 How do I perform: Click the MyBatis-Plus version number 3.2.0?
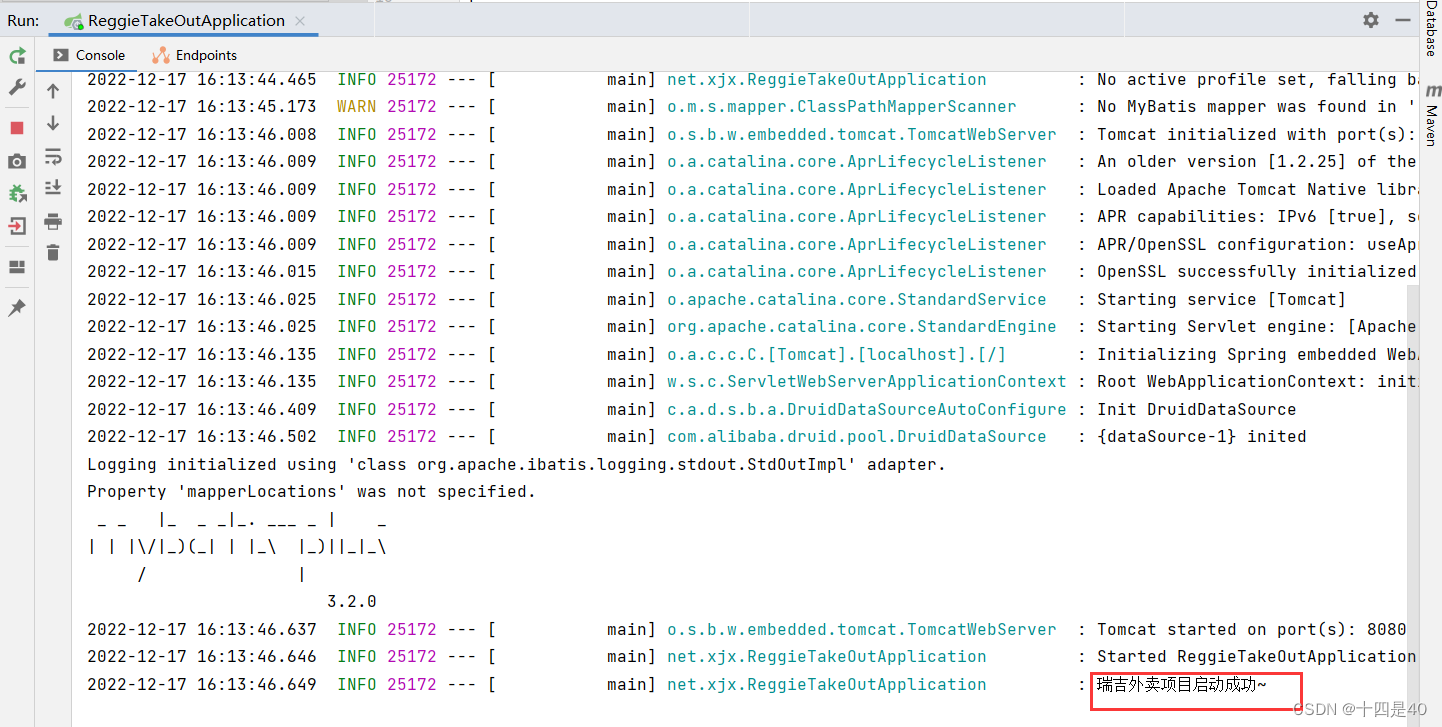coord(352,602)
